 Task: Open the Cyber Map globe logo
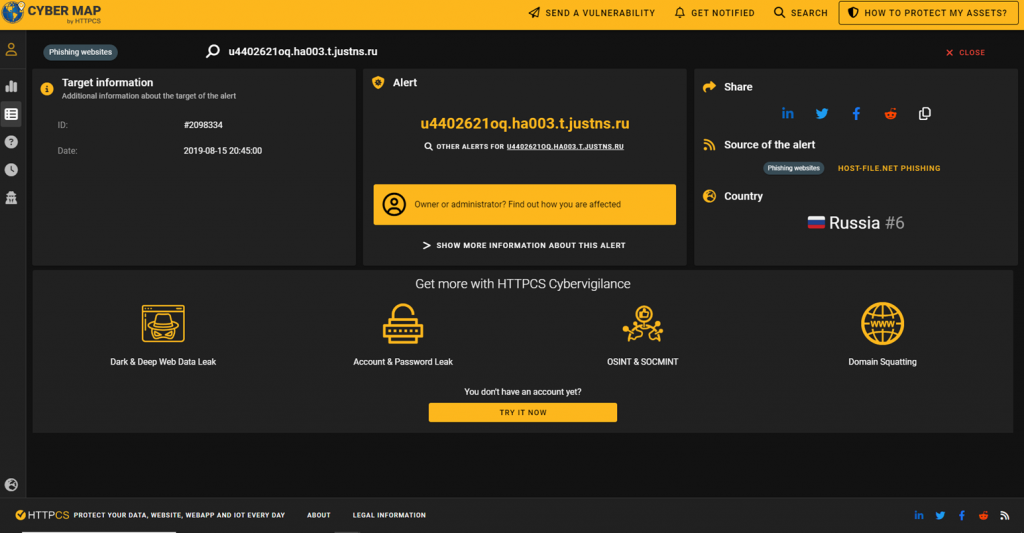coord(12,12)
